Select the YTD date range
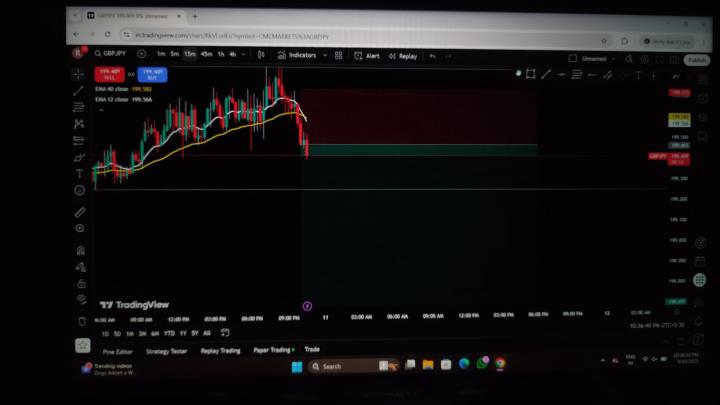 click(169, 333)
